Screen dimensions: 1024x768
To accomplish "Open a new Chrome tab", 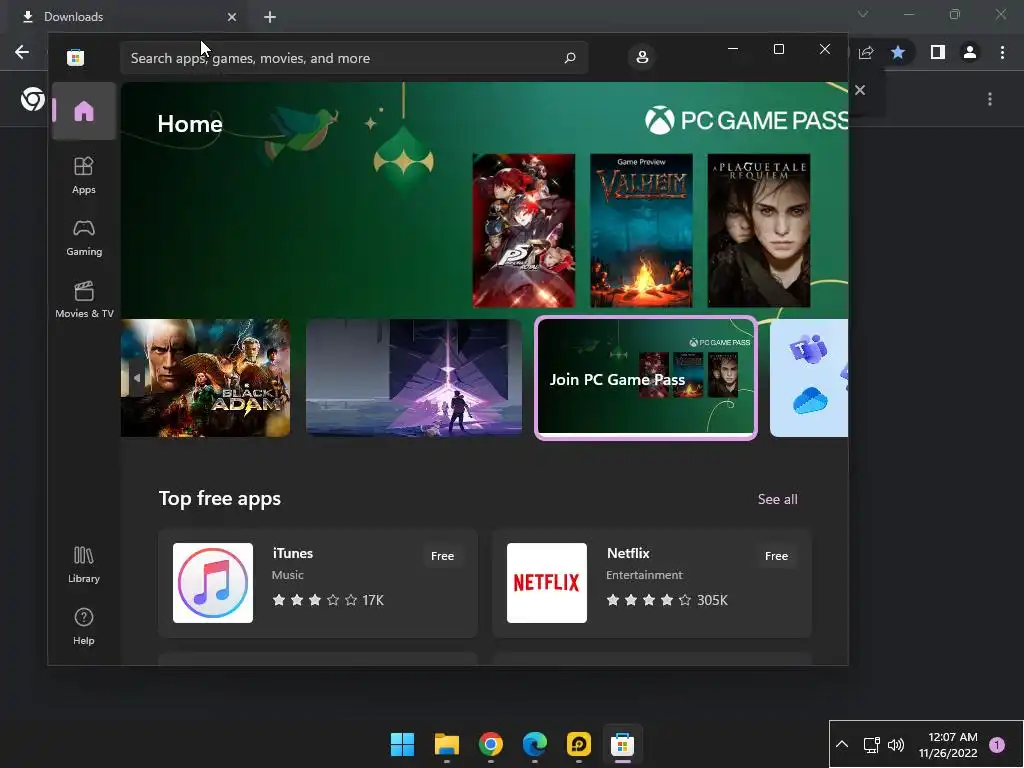I will [270, 17].
